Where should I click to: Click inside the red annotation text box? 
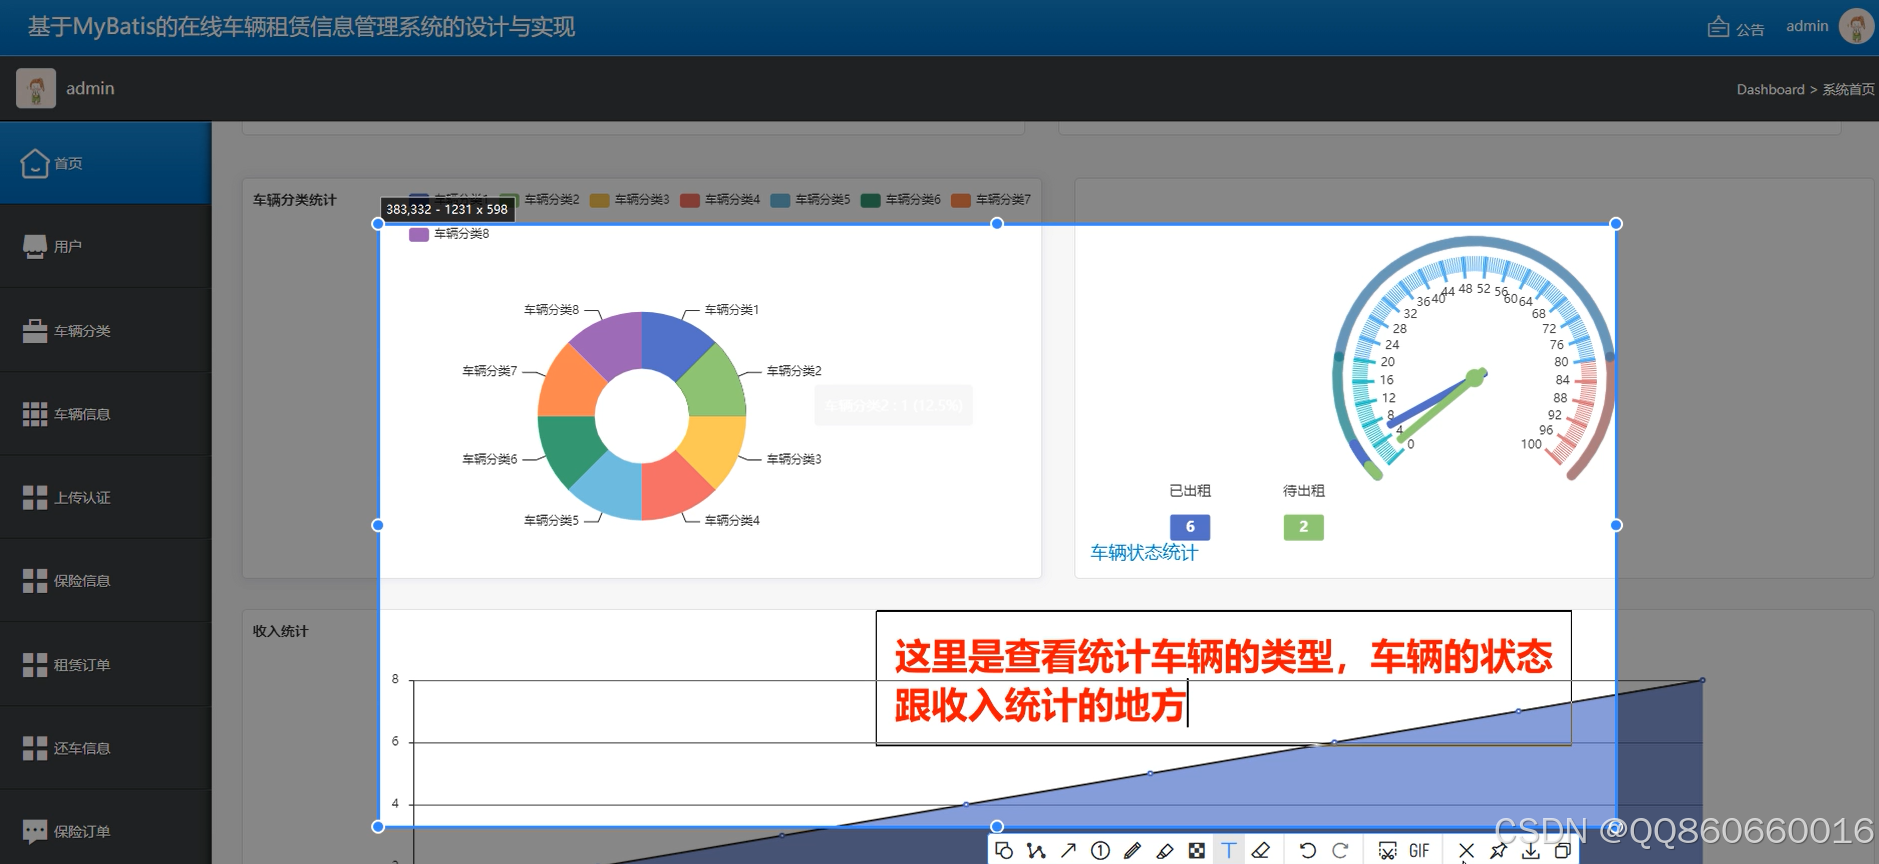coord(1223,679)
